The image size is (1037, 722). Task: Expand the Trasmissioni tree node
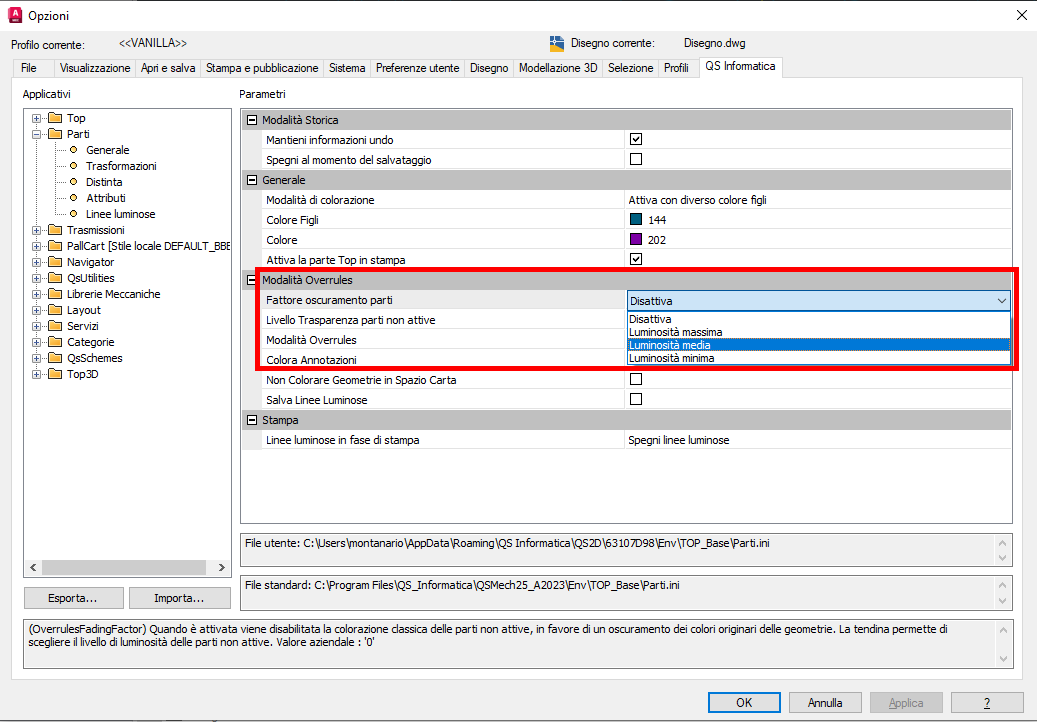(37, 230)
